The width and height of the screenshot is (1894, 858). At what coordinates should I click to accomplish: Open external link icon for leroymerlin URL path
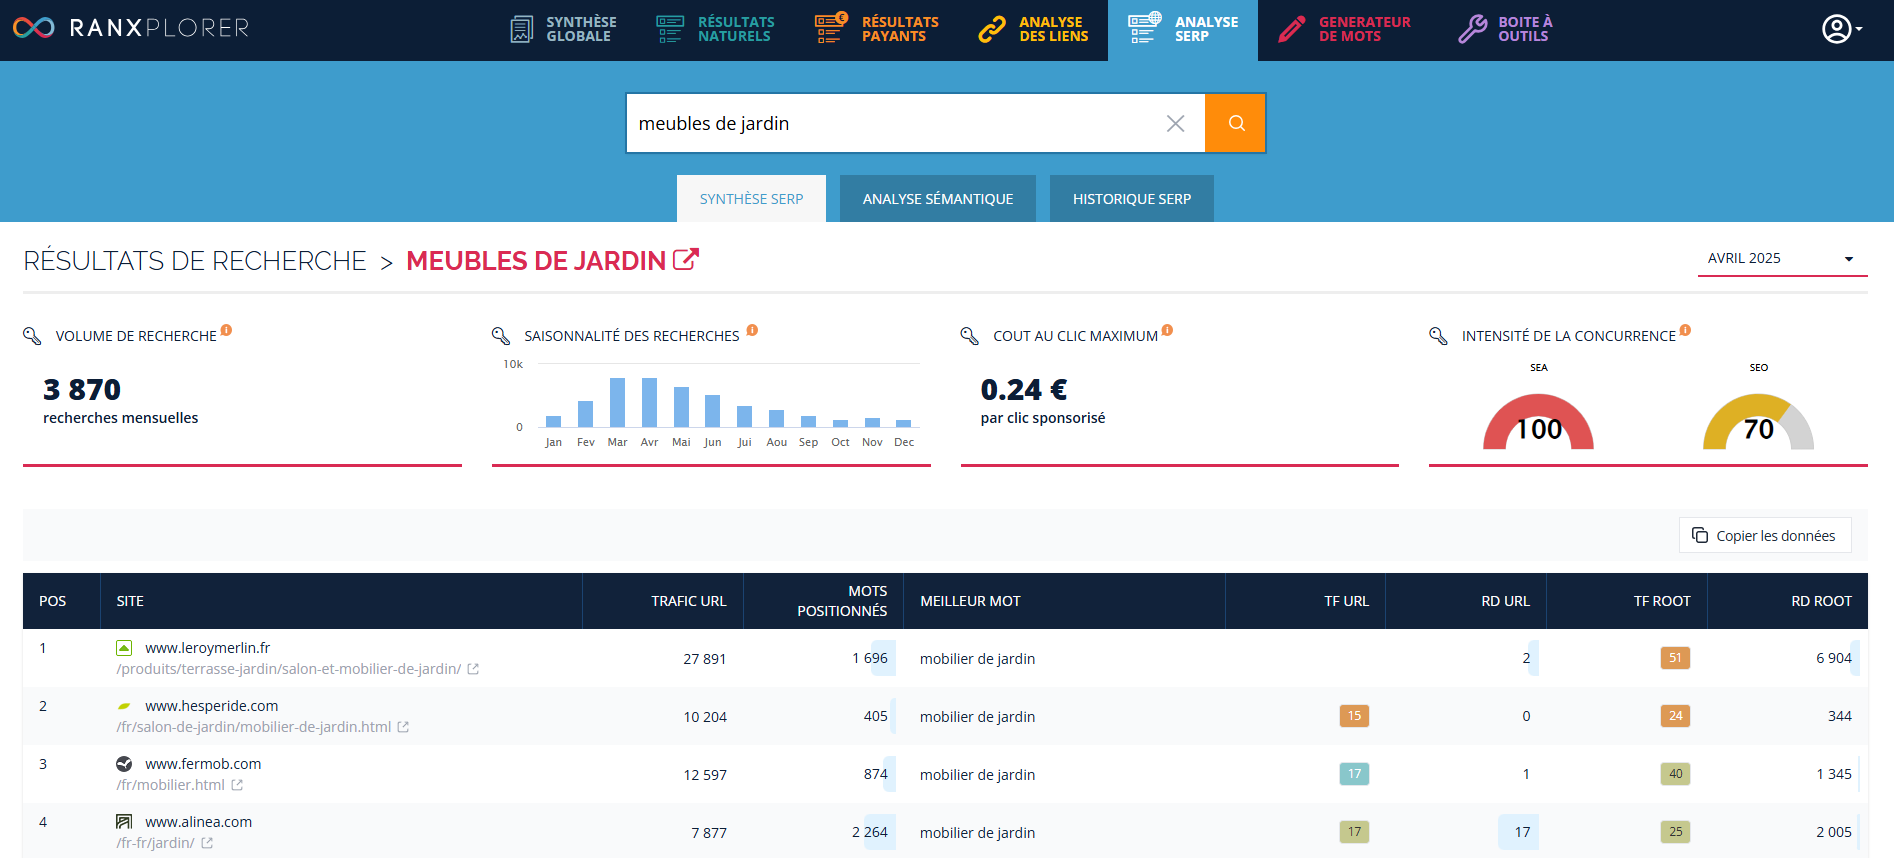point(473,669)
